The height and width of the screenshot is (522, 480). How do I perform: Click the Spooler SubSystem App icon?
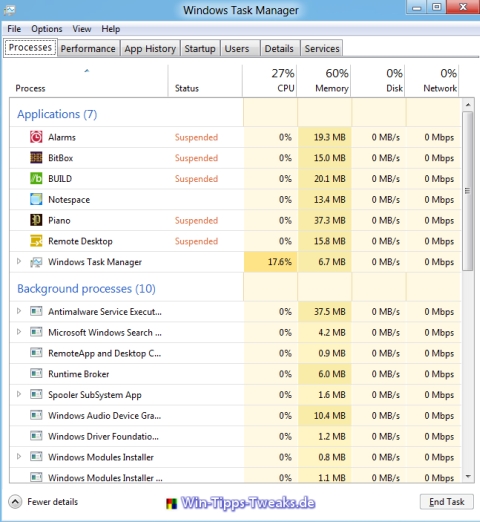click(x=36, y=394)
